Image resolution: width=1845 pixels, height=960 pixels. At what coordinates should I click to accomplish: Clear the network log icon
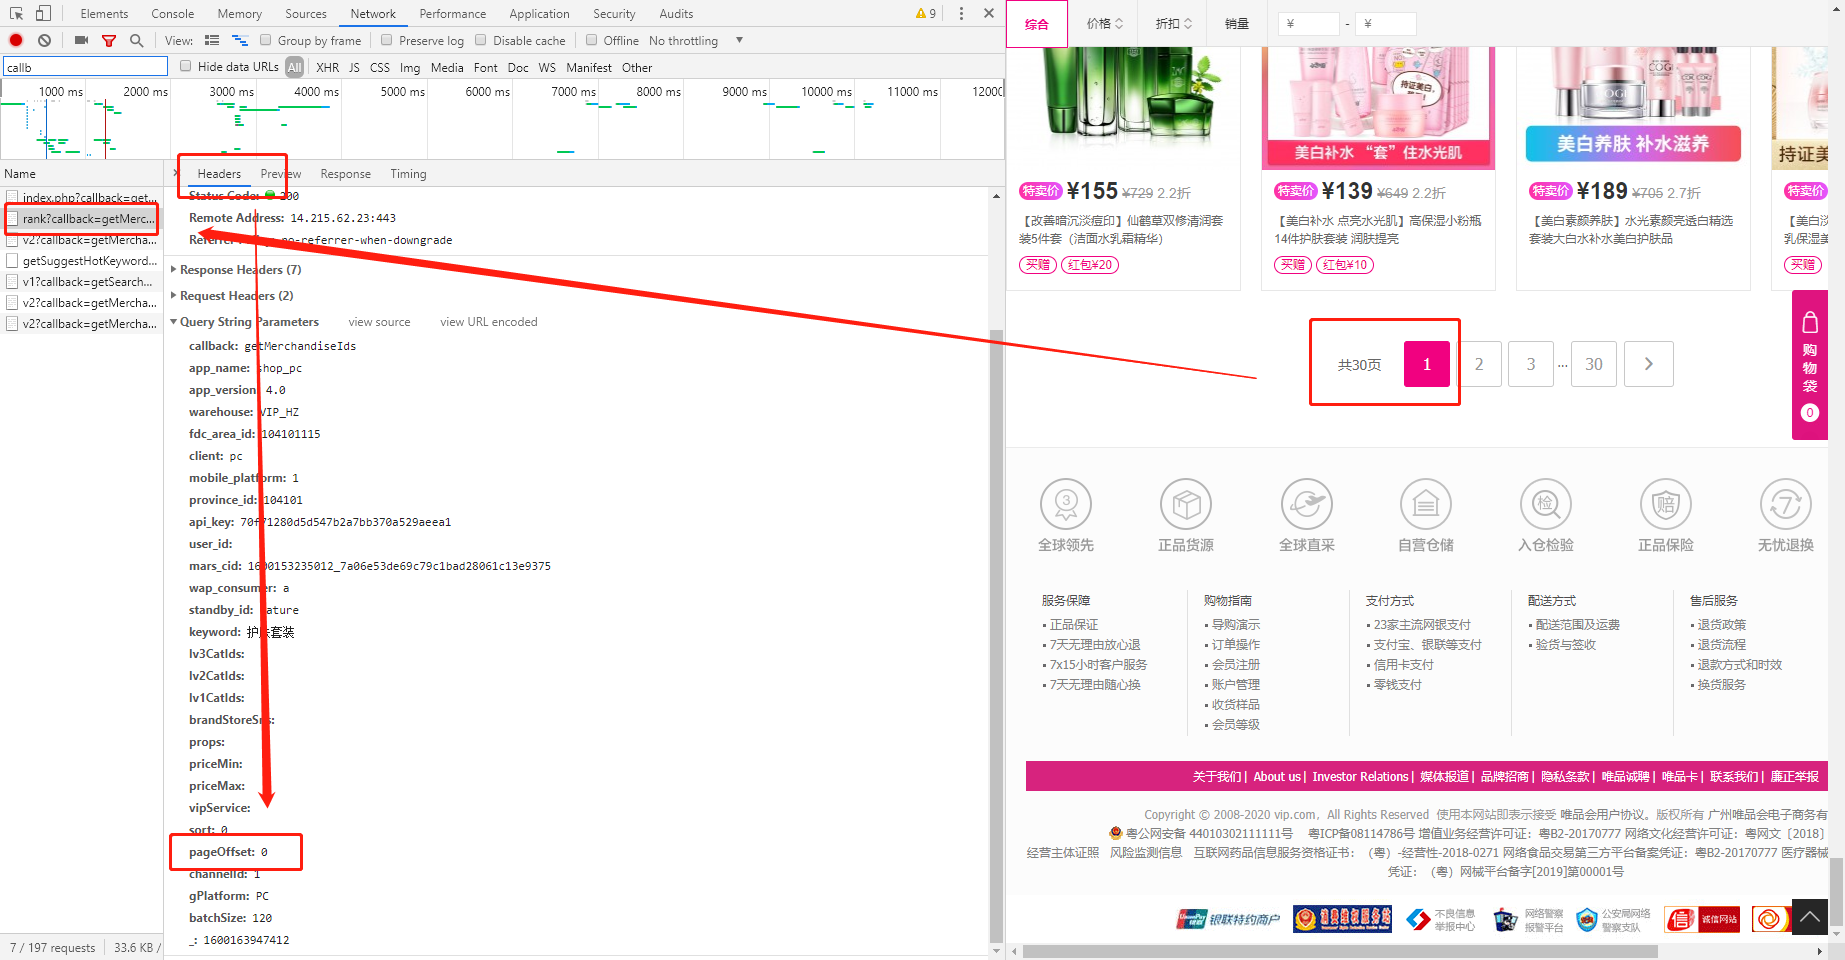[44, 40]
